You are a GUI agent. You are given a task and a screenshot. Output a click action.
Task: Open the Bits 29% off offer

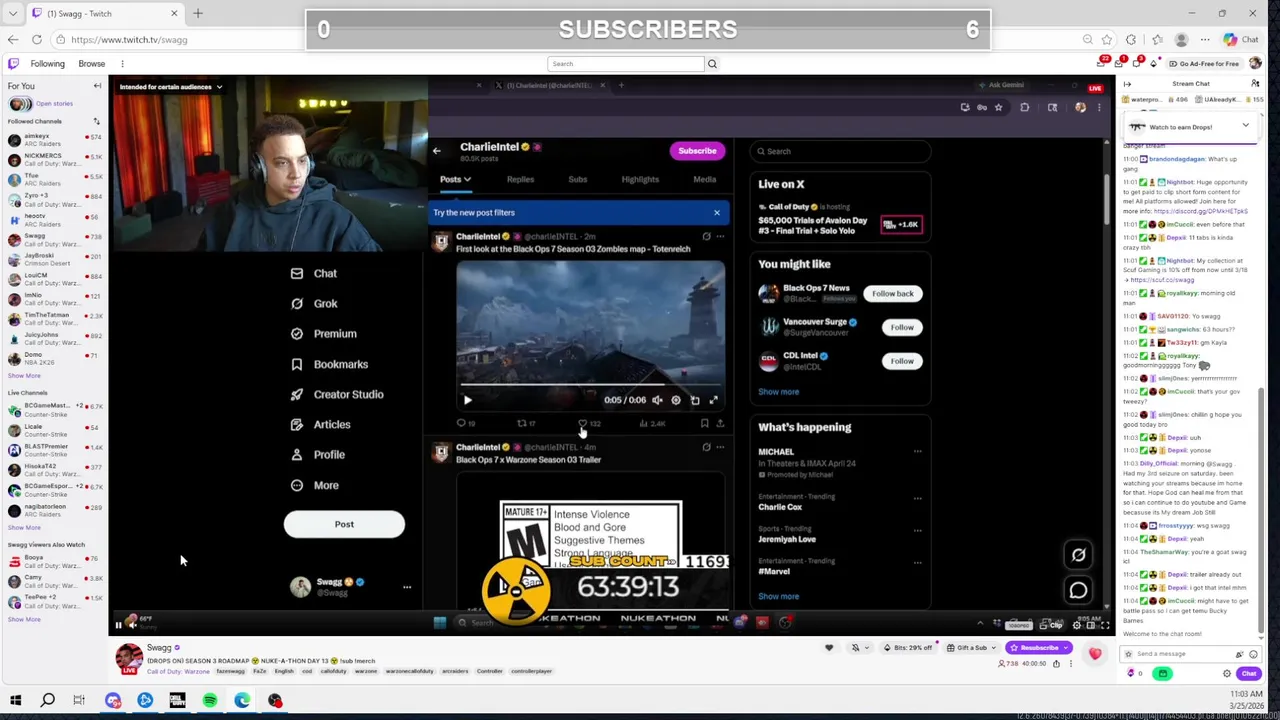click(910, 648)
